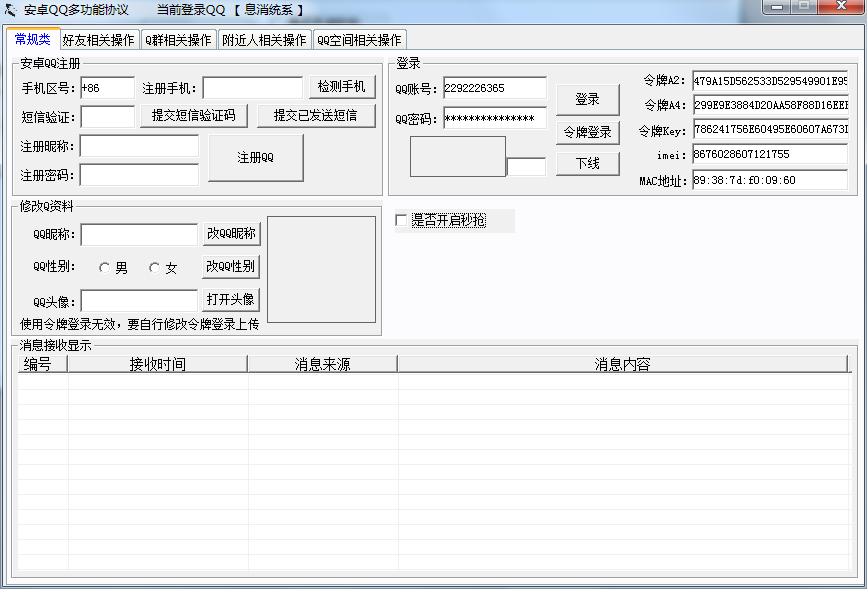Focus the small captcha input beside the image box

526,167
